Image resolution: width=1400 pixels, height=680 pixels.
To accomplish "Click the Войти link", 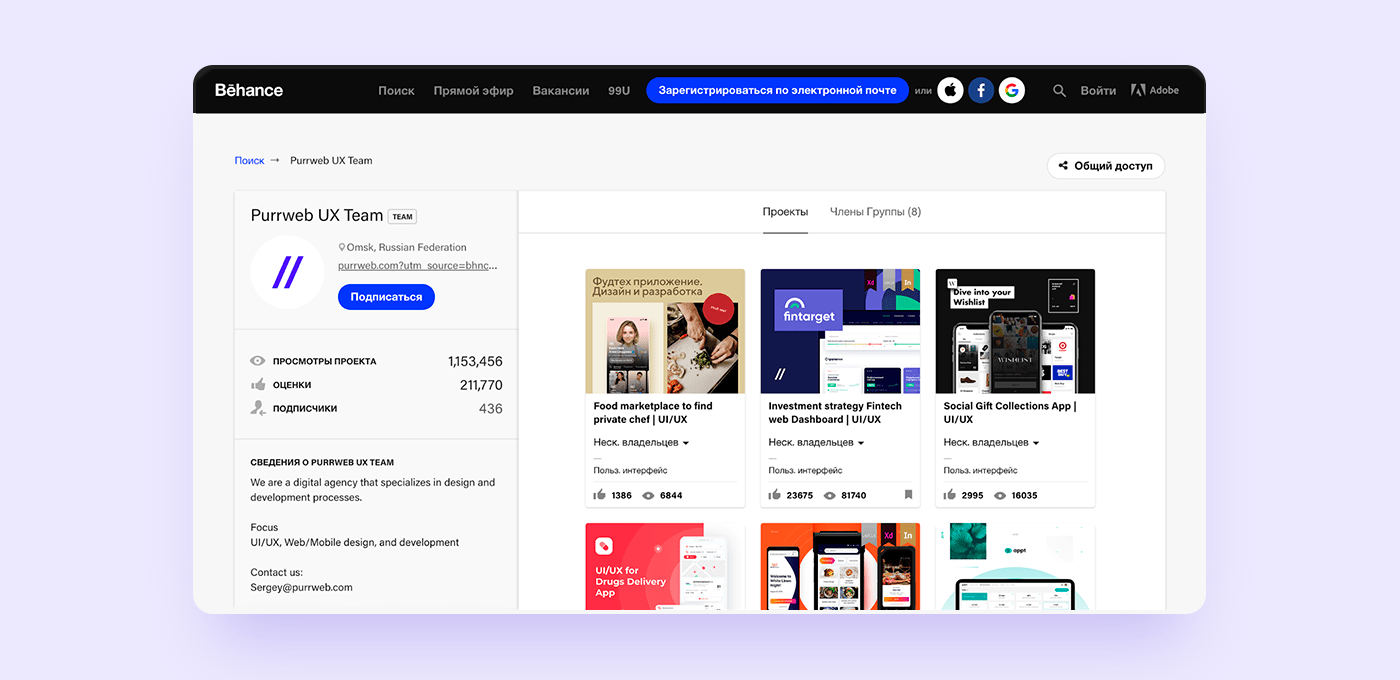I will point(1098,90).
